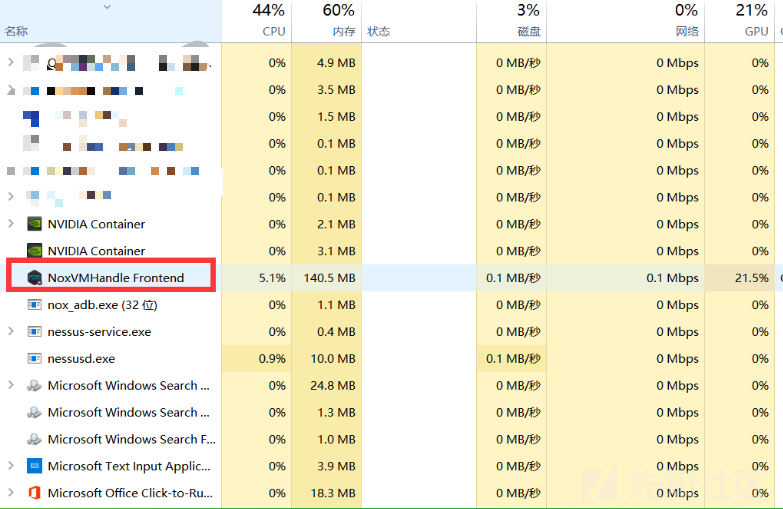
Task: Select the 140.5 MB memory cell
Action: [328, 278]
